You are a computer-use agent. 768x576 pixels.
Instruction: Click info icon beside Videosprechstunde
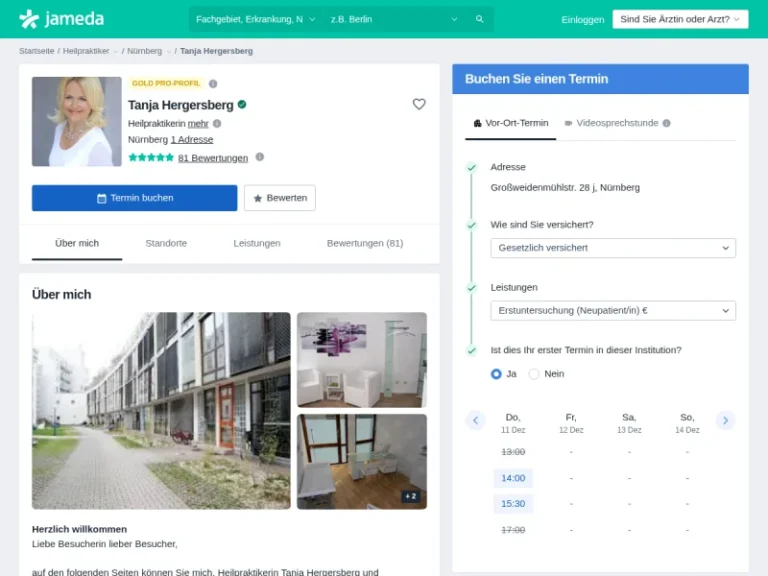(x=667, y=123)
